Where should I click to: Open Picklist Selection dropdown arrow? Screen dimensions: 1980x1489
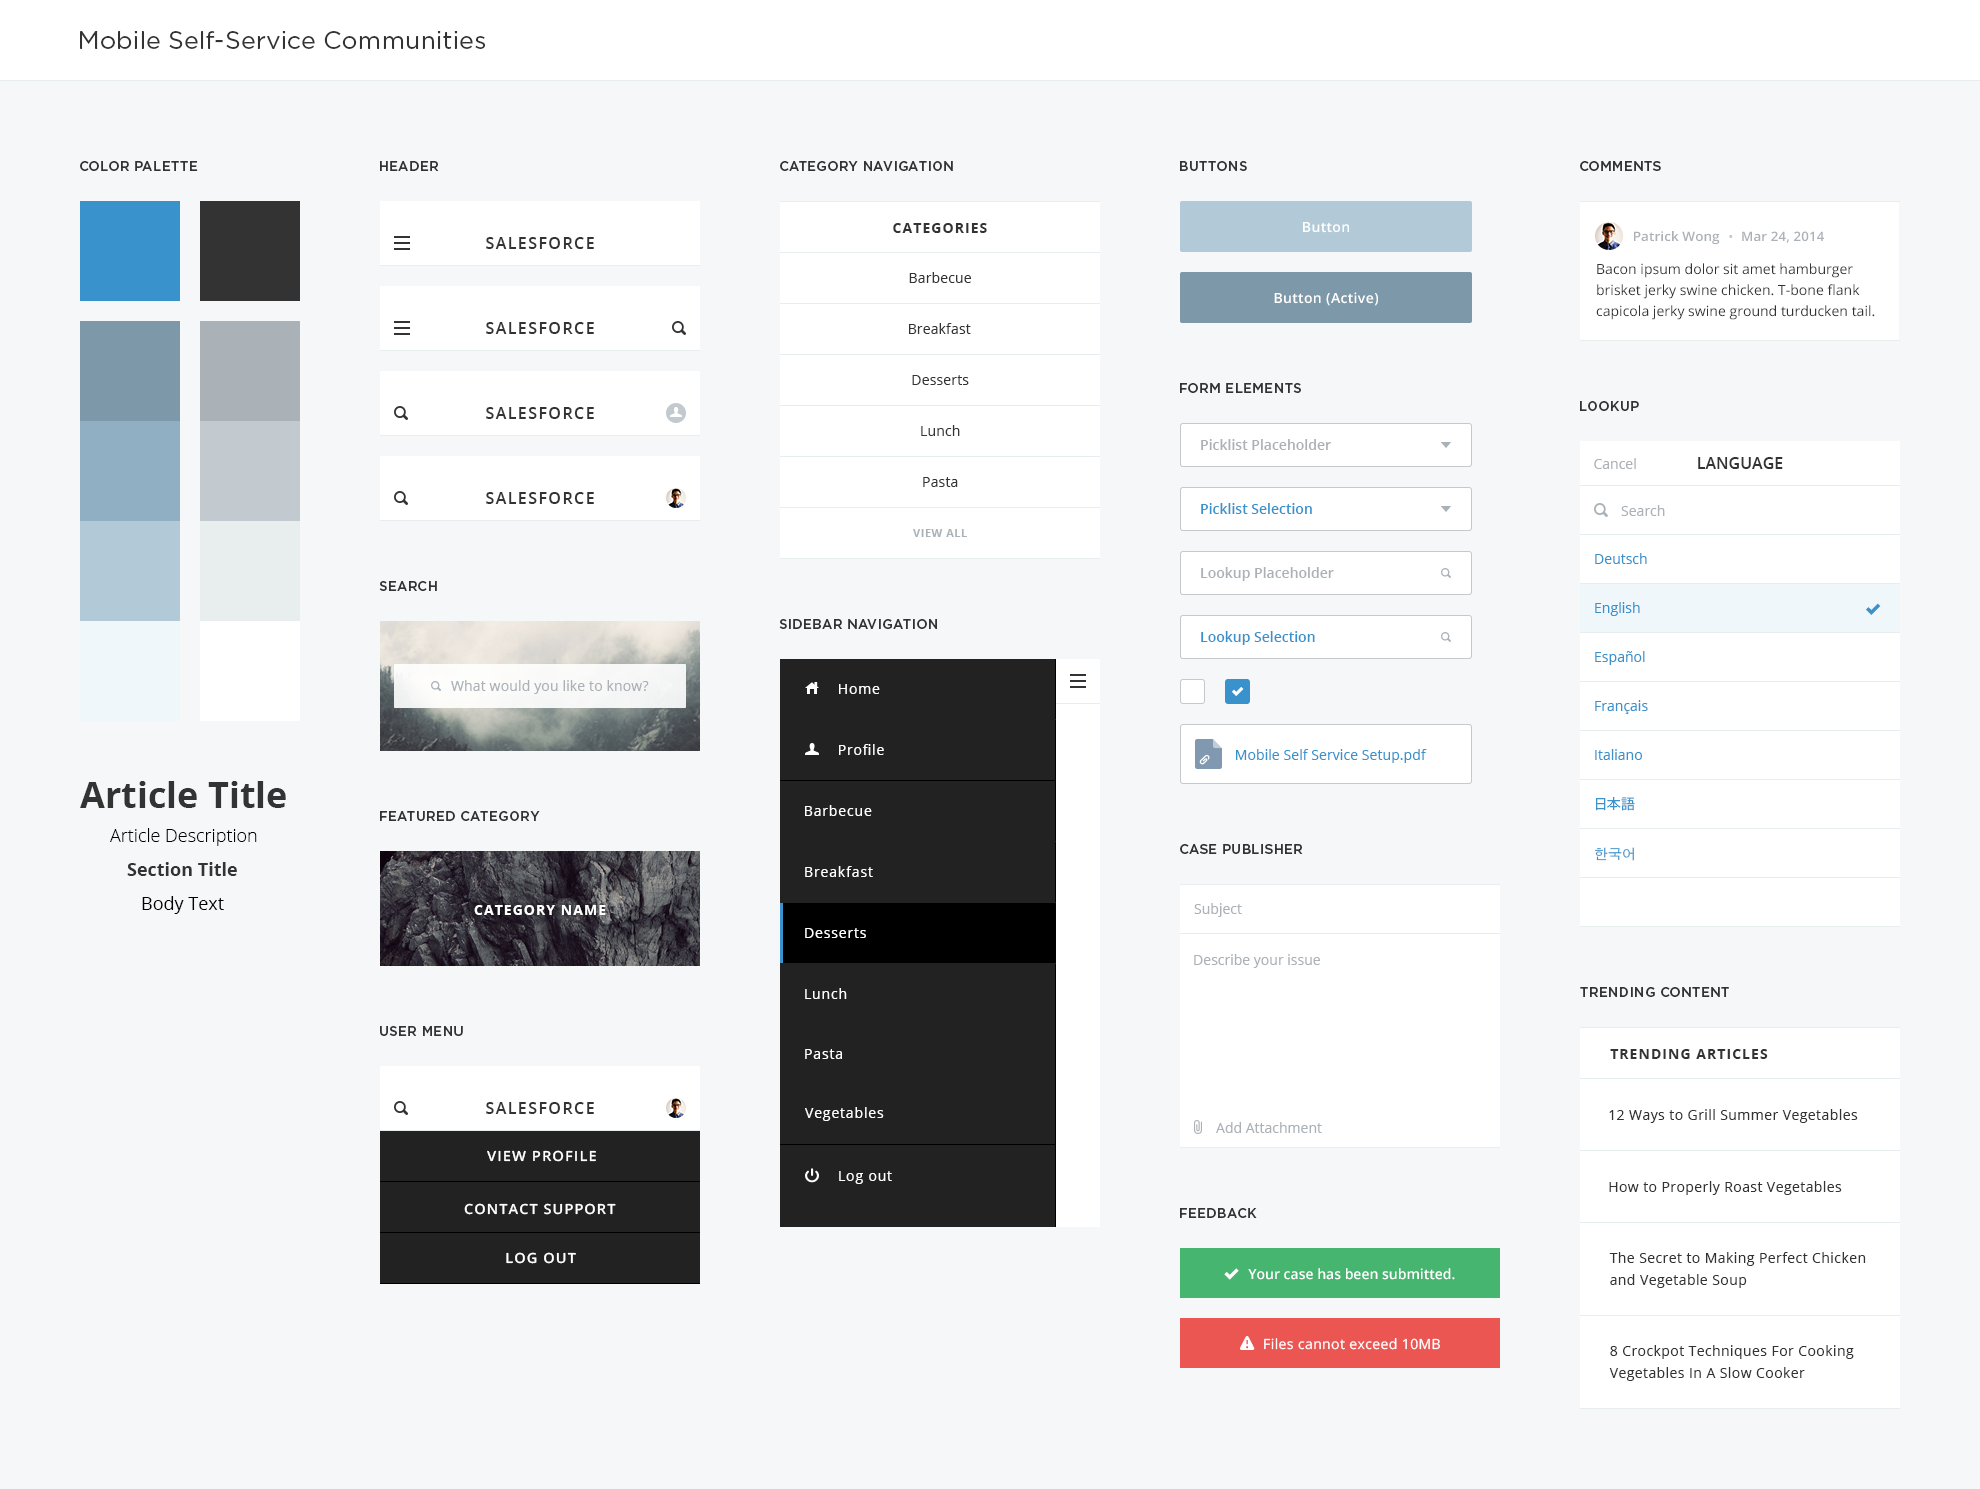tap(1446, 509)
